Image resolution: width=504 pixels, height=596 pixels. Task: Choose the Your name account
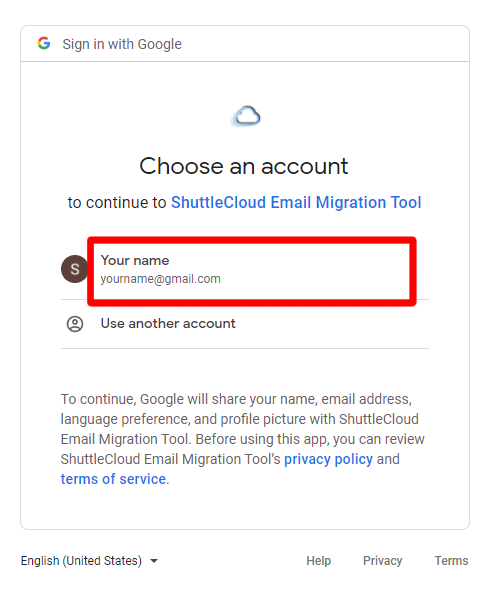coord(245,269)
